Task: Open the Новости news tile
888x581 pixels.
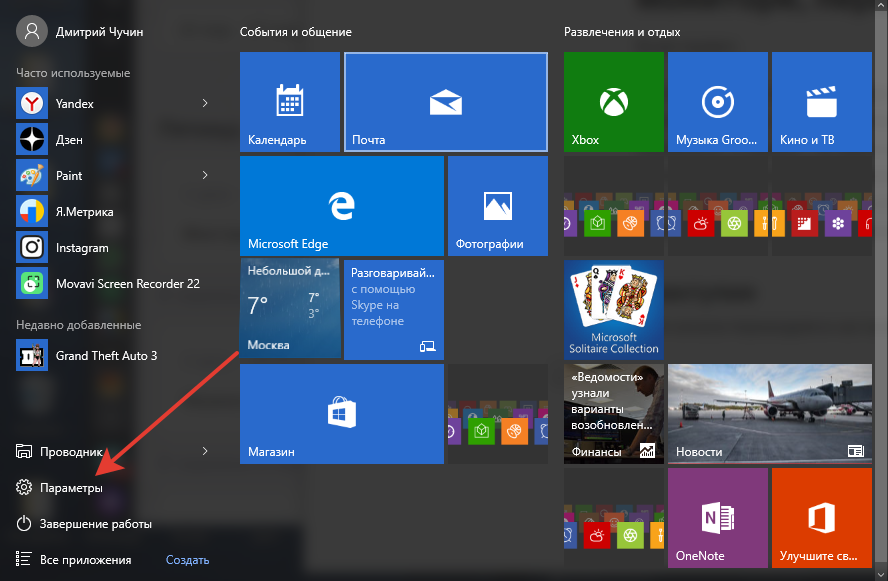Action: 770,414
